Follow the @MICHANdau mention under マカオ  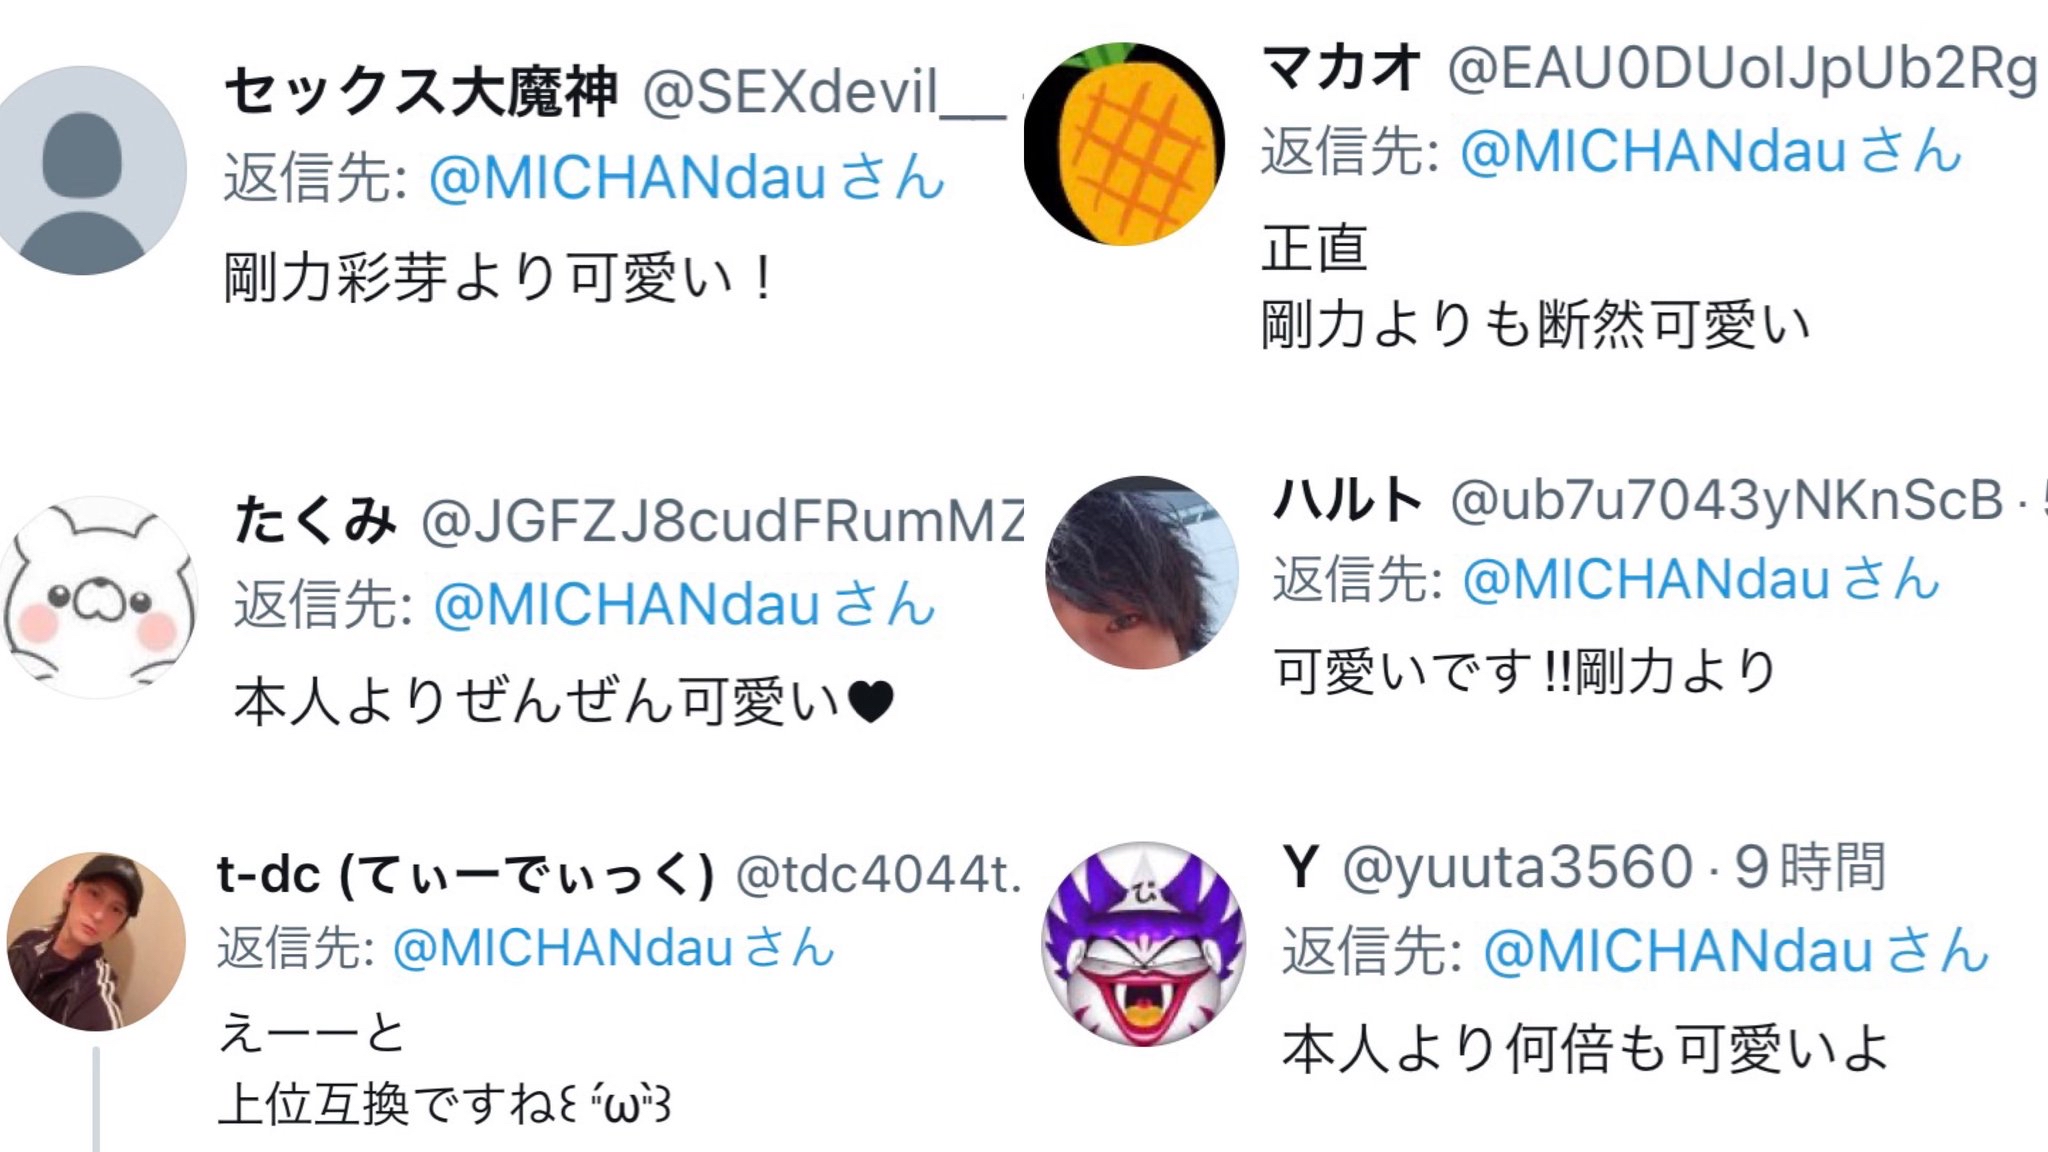click(1710, 151)
